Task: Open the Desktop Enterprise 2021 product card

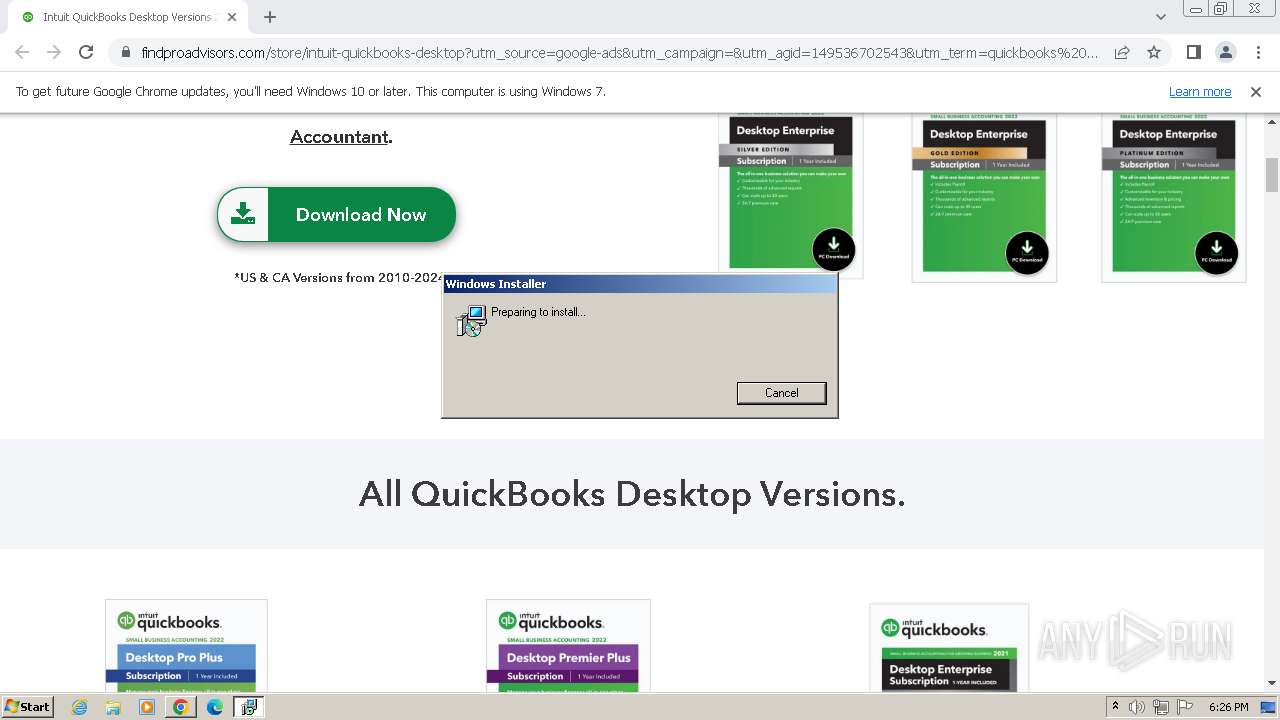Action: (949, 648)
